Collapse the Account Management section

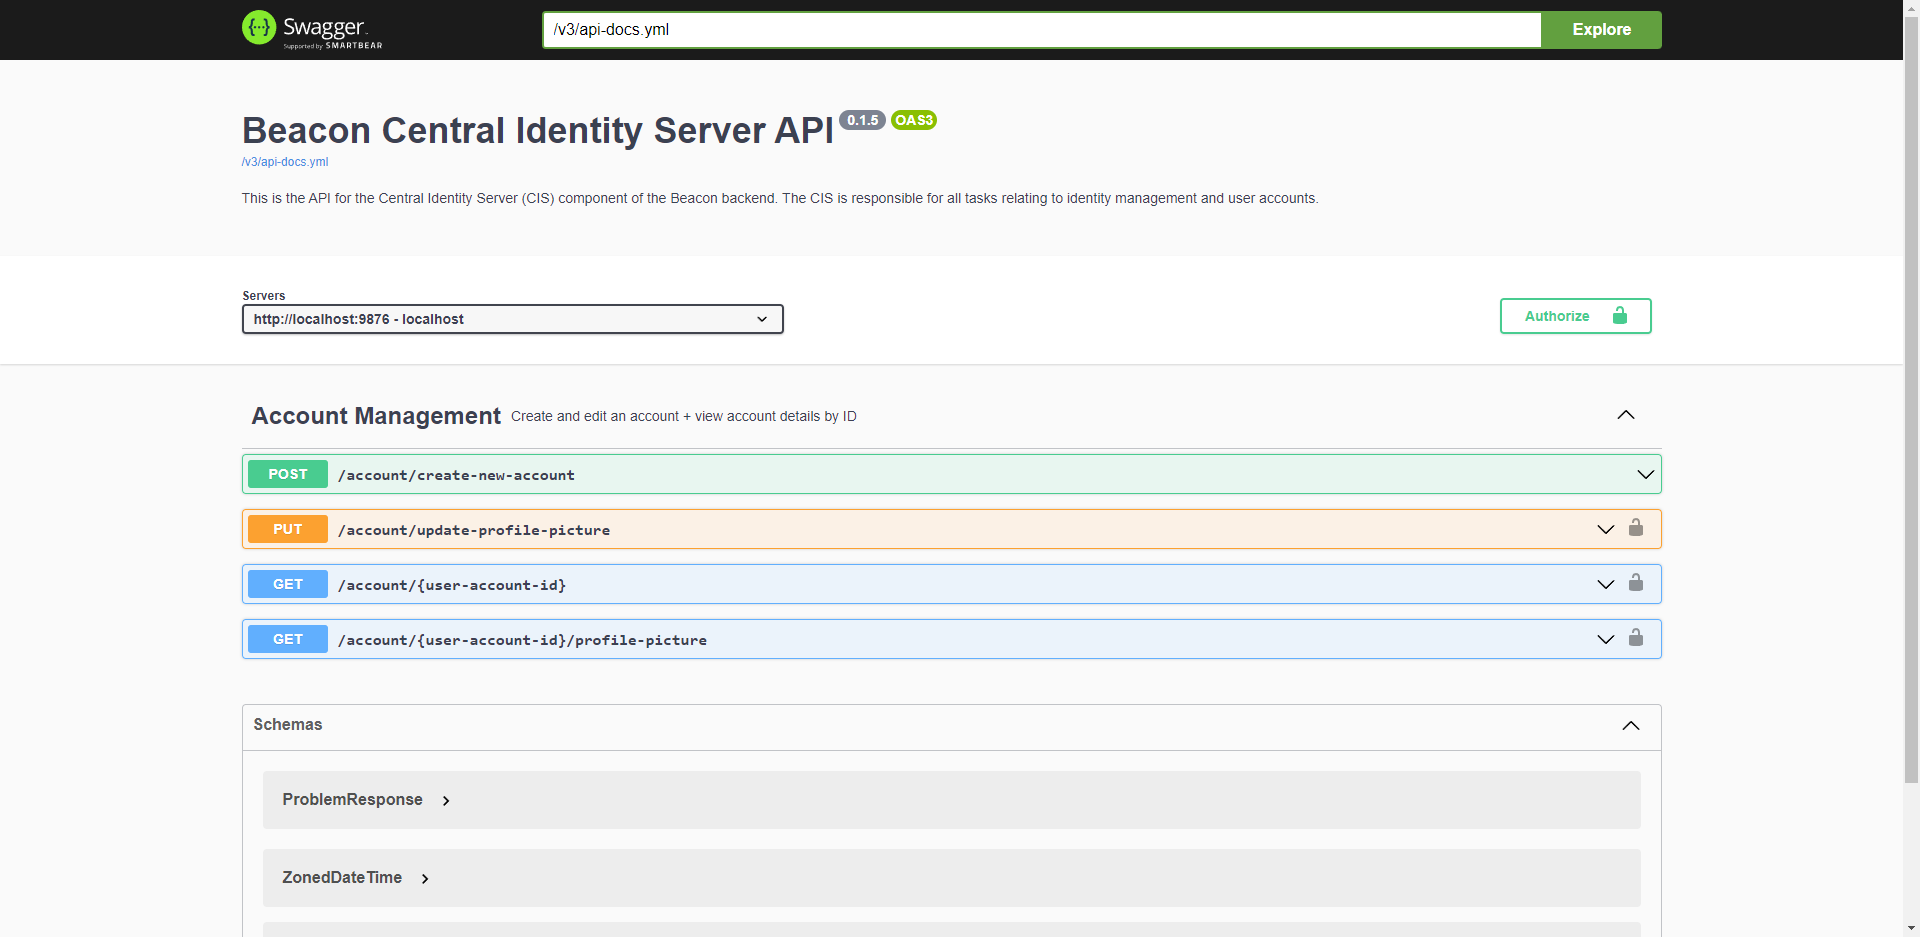pos(1626,415)
